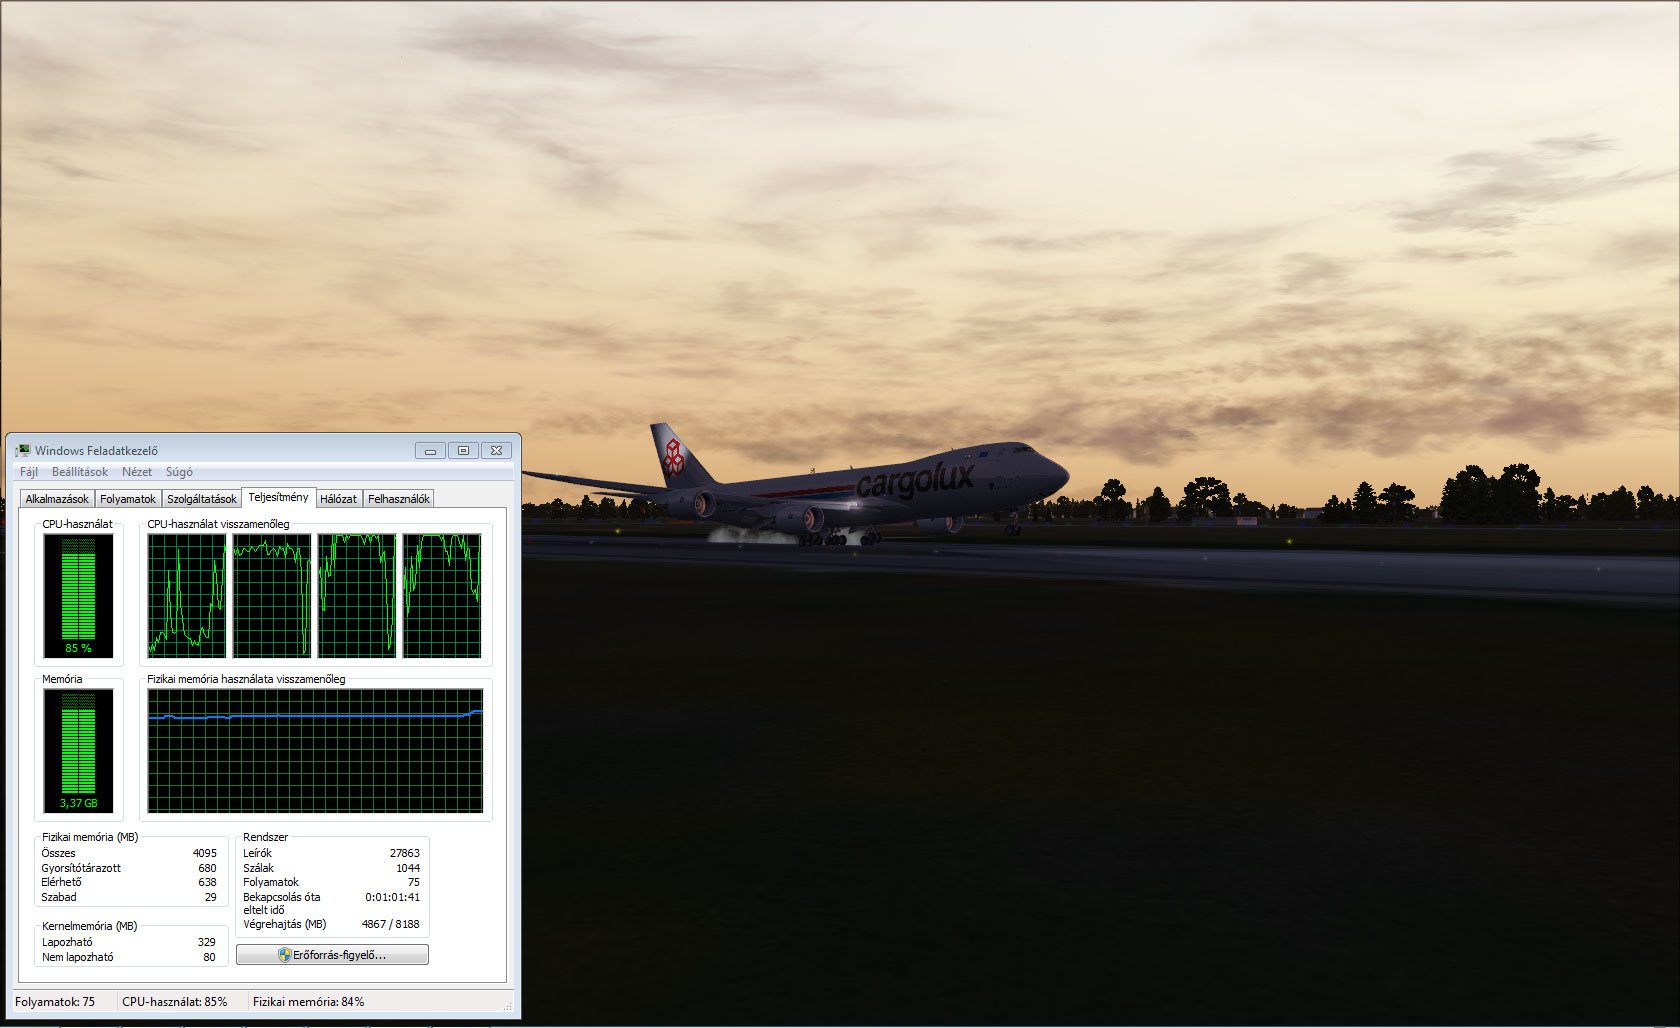The width and height of the screenshot is (1680, 1028).
Task: Click the Szálak value 1044
Action: click(408, 868)
